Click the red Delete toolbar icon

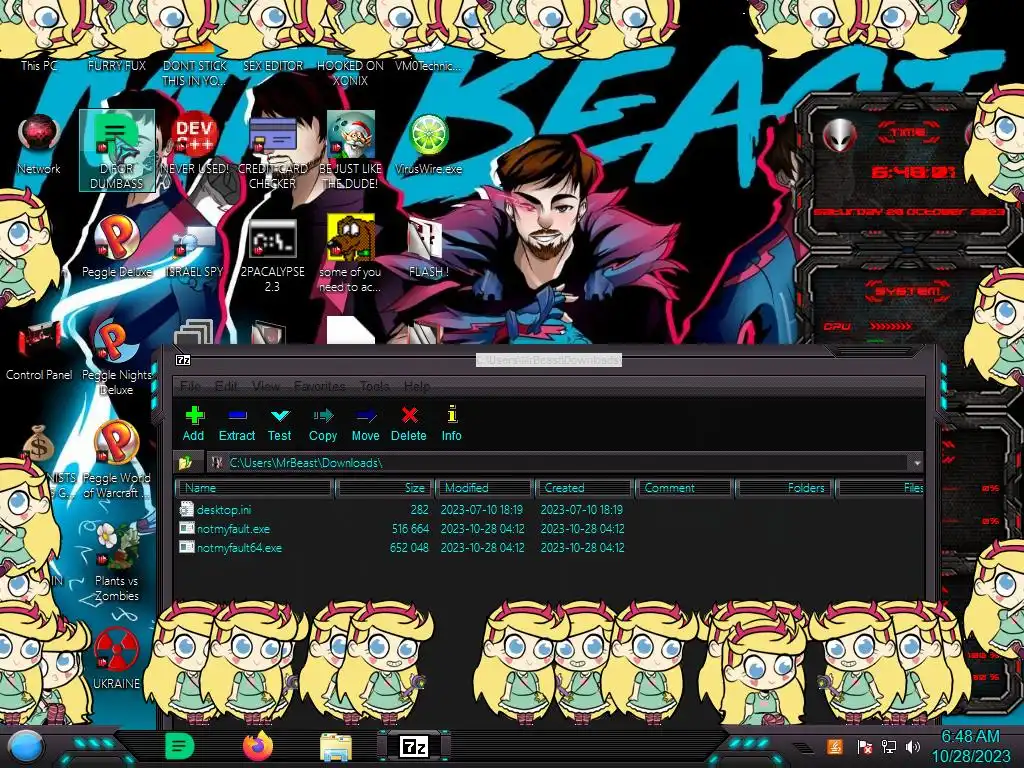(x=409, y=423)
